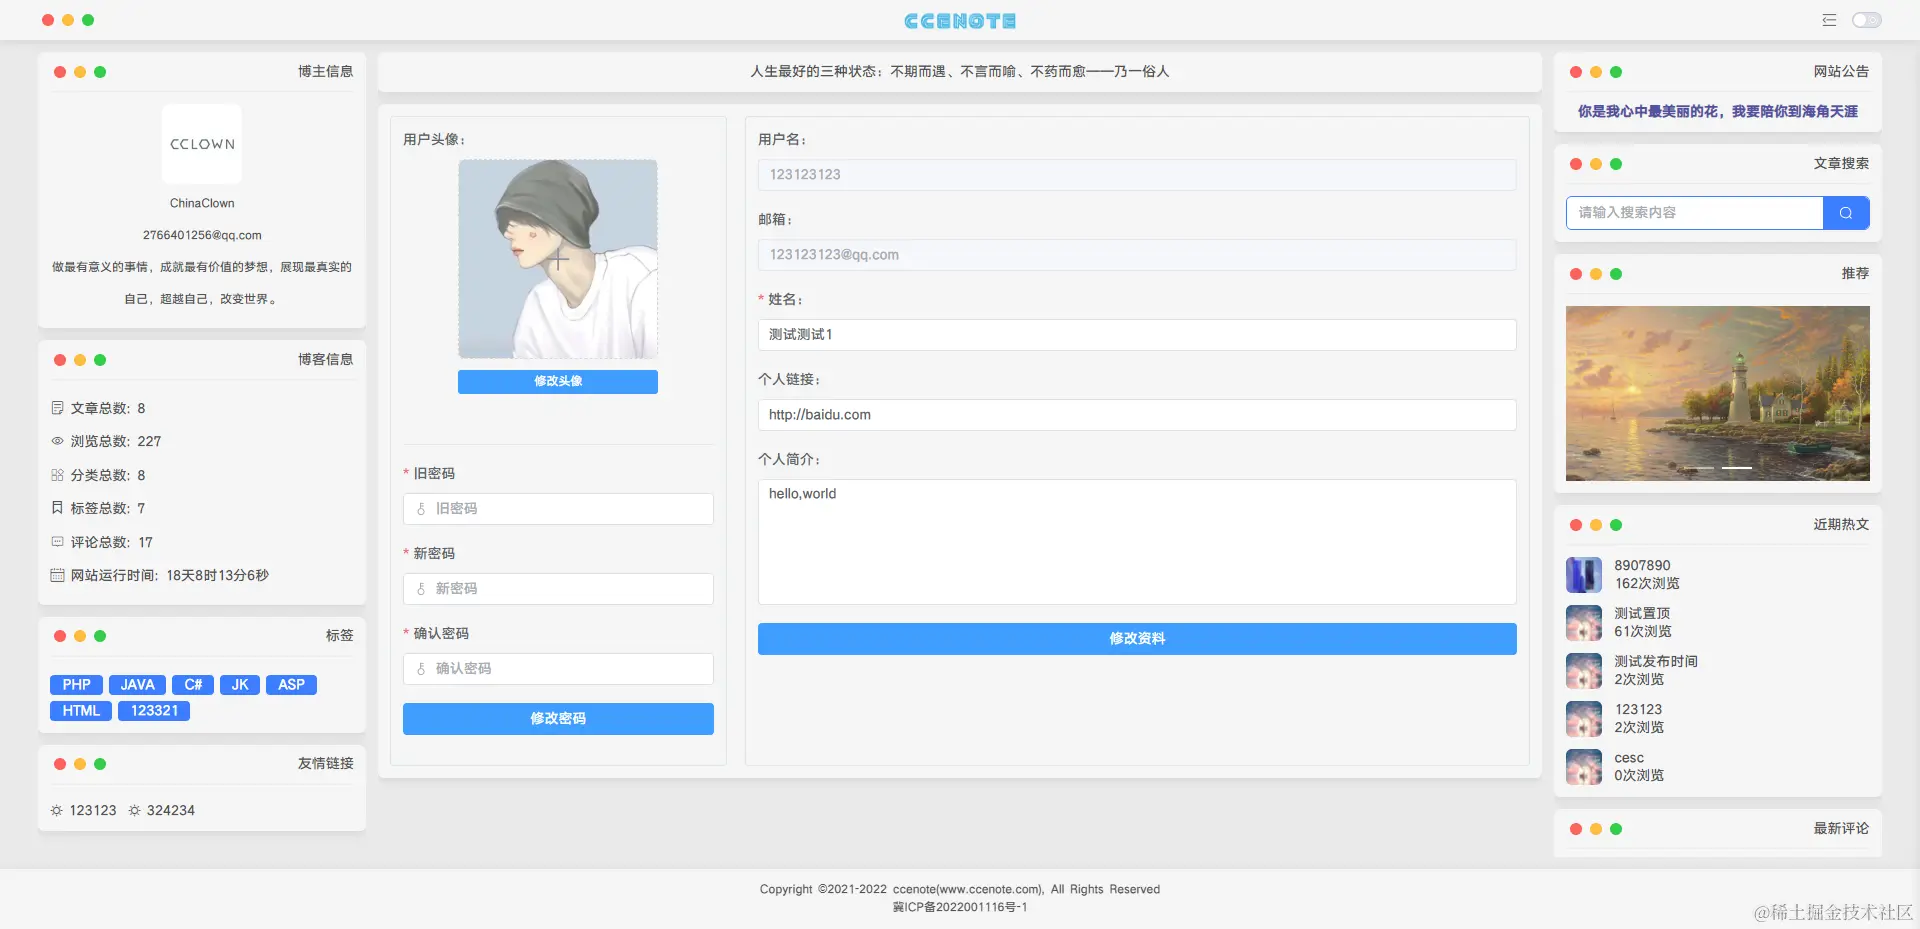Image resolution: width=1920 pixels, height=929 pixels.
Task: Focus the 姓名 field containing 测试测试1
Action: (x=1137, y=335)
